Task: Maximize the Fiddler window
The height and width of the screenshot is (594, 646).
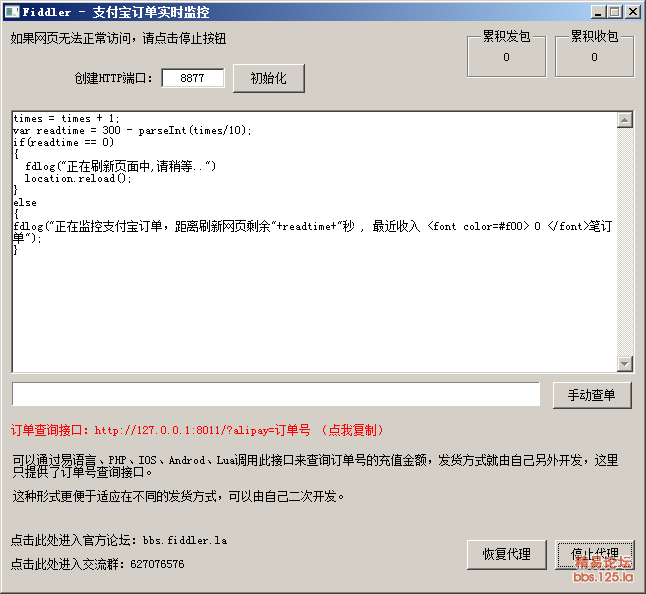Action: click(615, 12)
